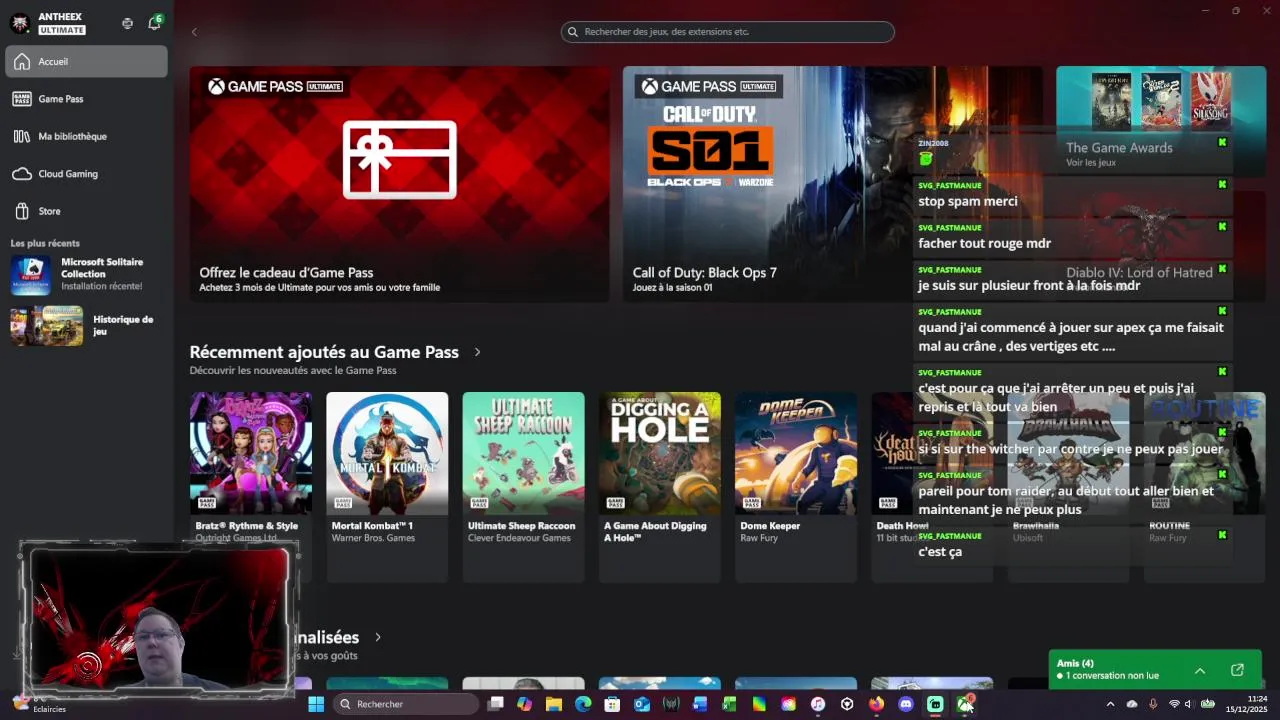Viewport: 1280px width, 720px height.
Task: Show hidden system tray icons
Action: pyautogui.click(x=1110, y=704)
